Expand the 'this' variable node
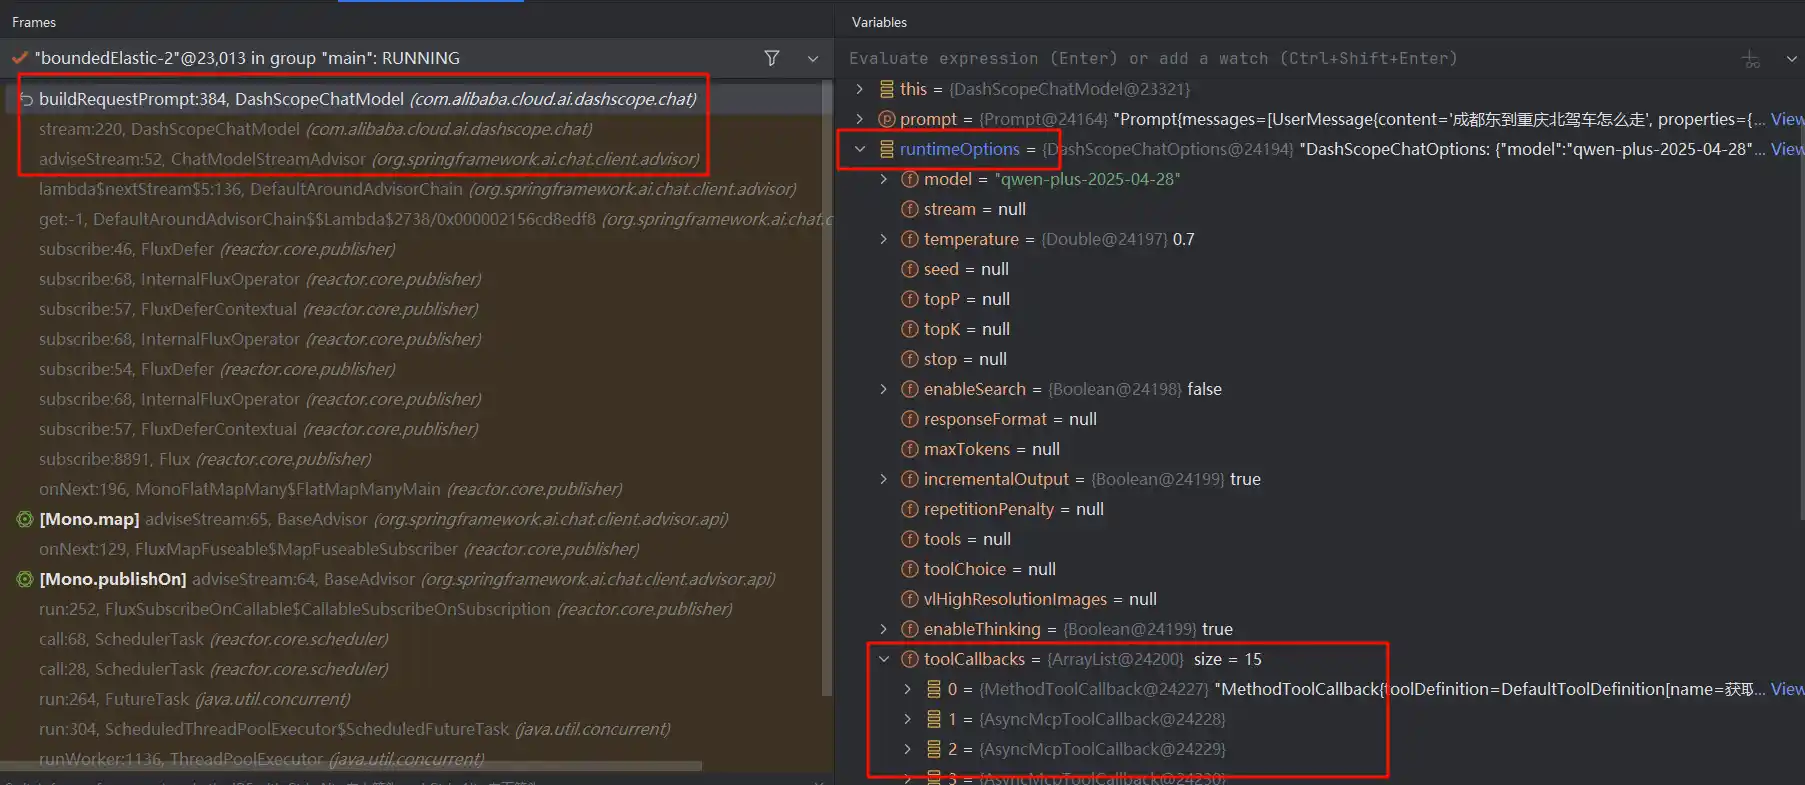The height and width of the screenshot is (785, 1805). [860, 89]
